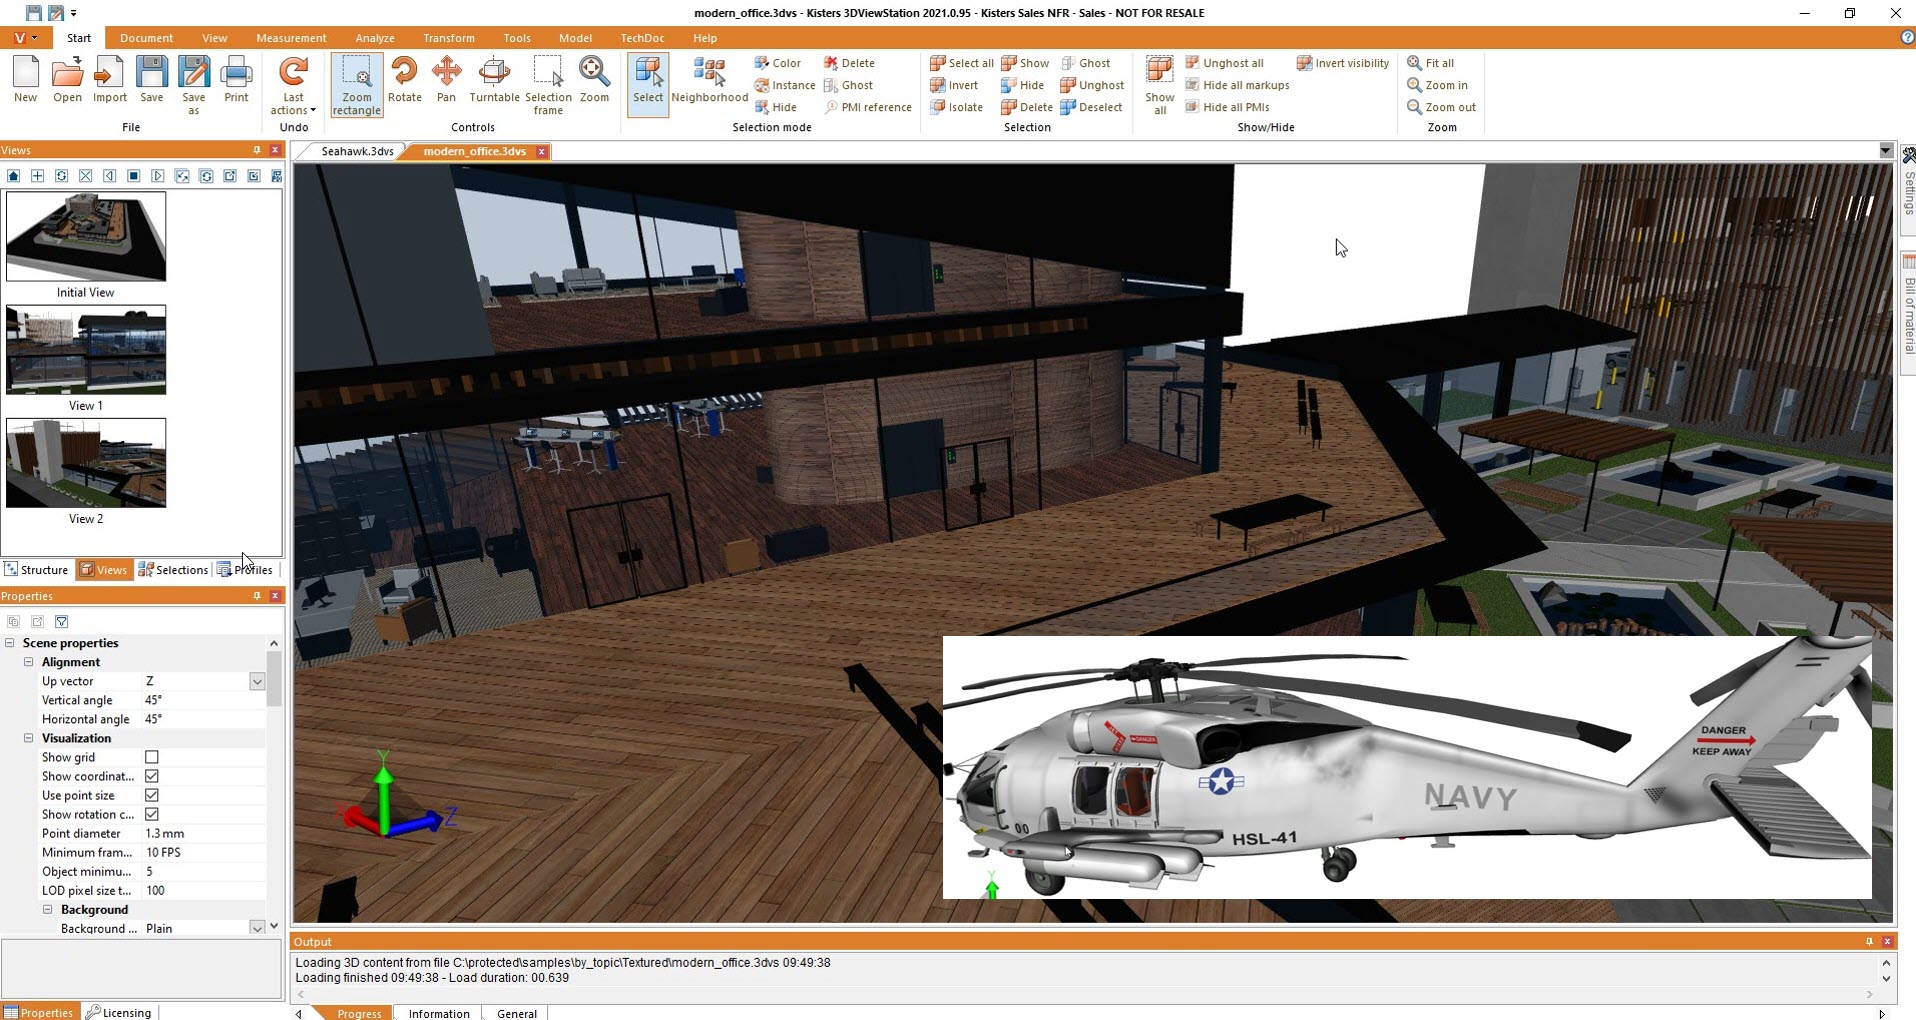Viewport: 1916px width, 1020px height.
Task: Enable the Show grid checkbox
Action: pos(152,757)
